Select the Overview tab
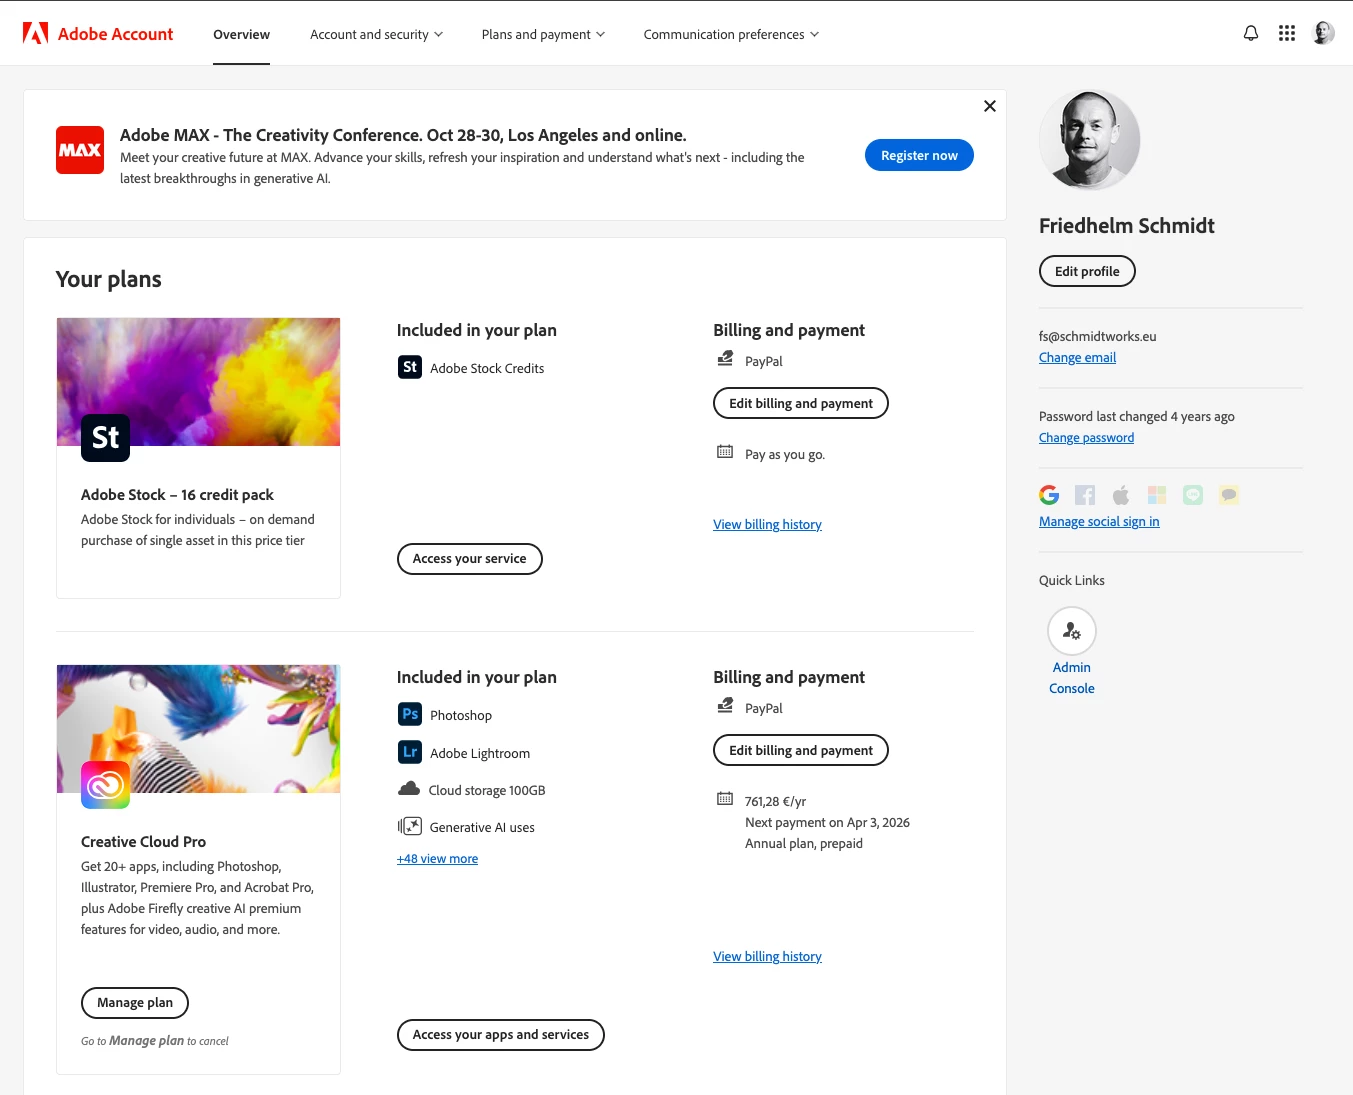This screenshot has height=1095, width=1353. pos(241,34)
